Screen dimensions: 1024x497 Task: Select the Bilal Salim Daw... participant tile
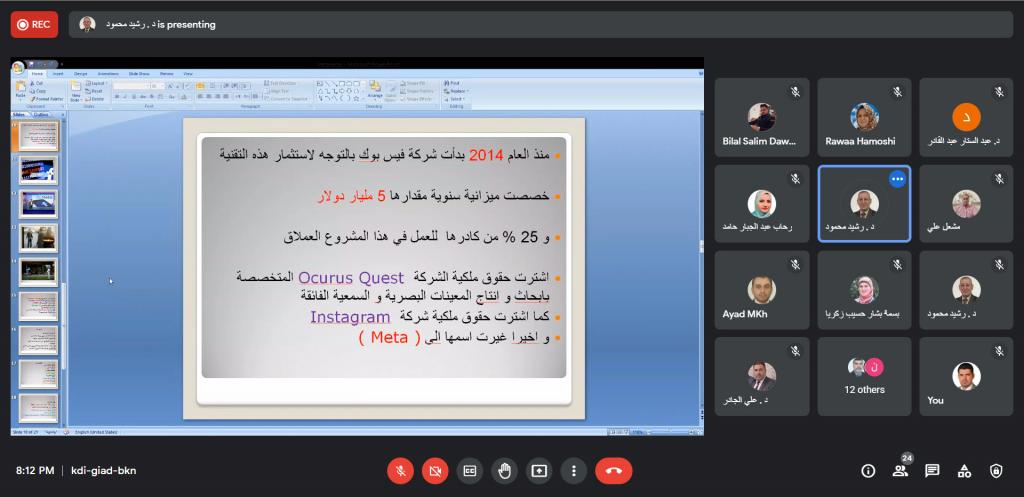[x=760, y=118]
